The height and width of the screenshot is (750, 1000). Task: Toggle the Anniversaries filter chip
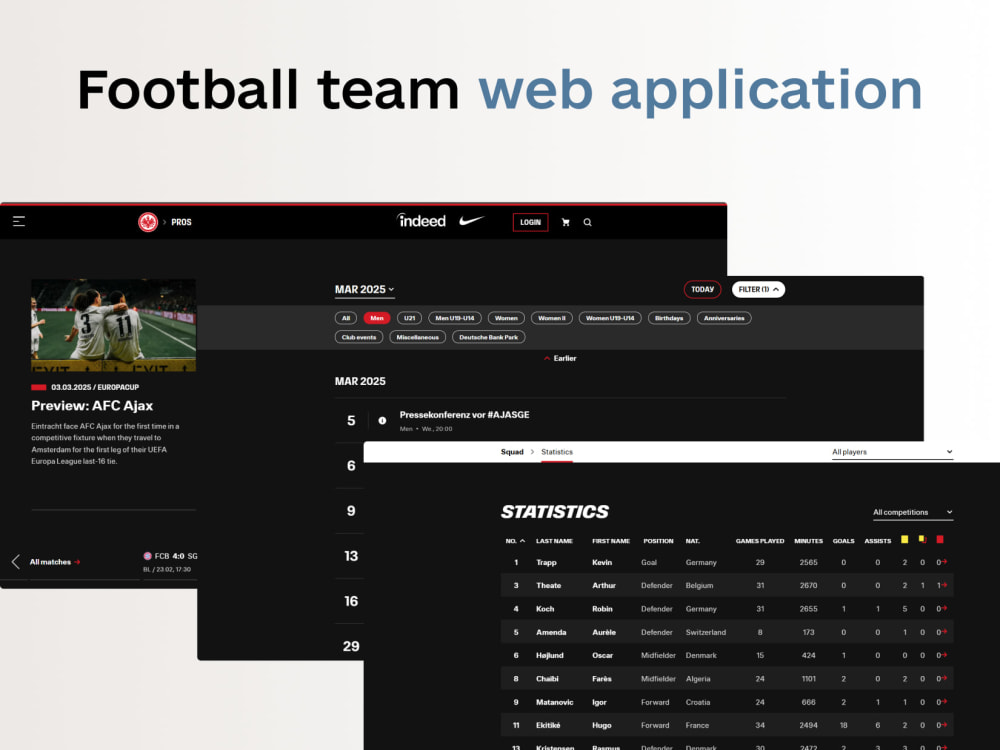[x=724, y=318]
